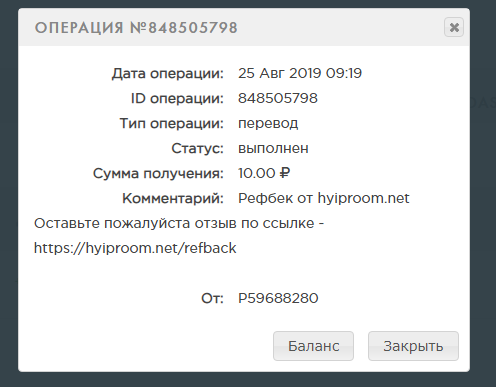The width and height of the screenshot is (496, 387).
Task: Select the ID операции value 848505798
Action: point(278,98)
